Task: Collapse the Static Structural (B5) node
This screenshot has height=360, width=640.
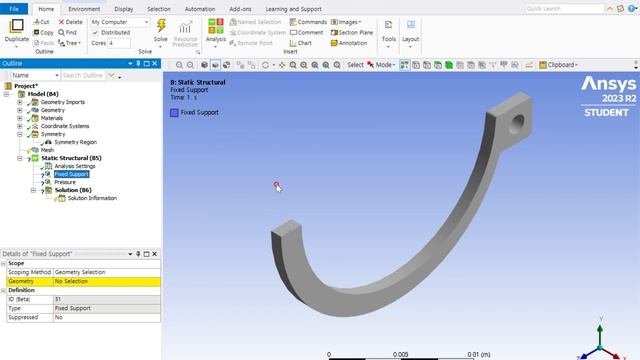Action: pyautogui.click(x=20, y=158)
